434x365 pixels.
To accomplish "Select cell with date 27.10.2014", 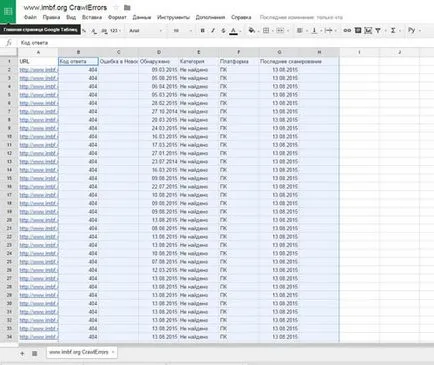I will pos(158,112).
